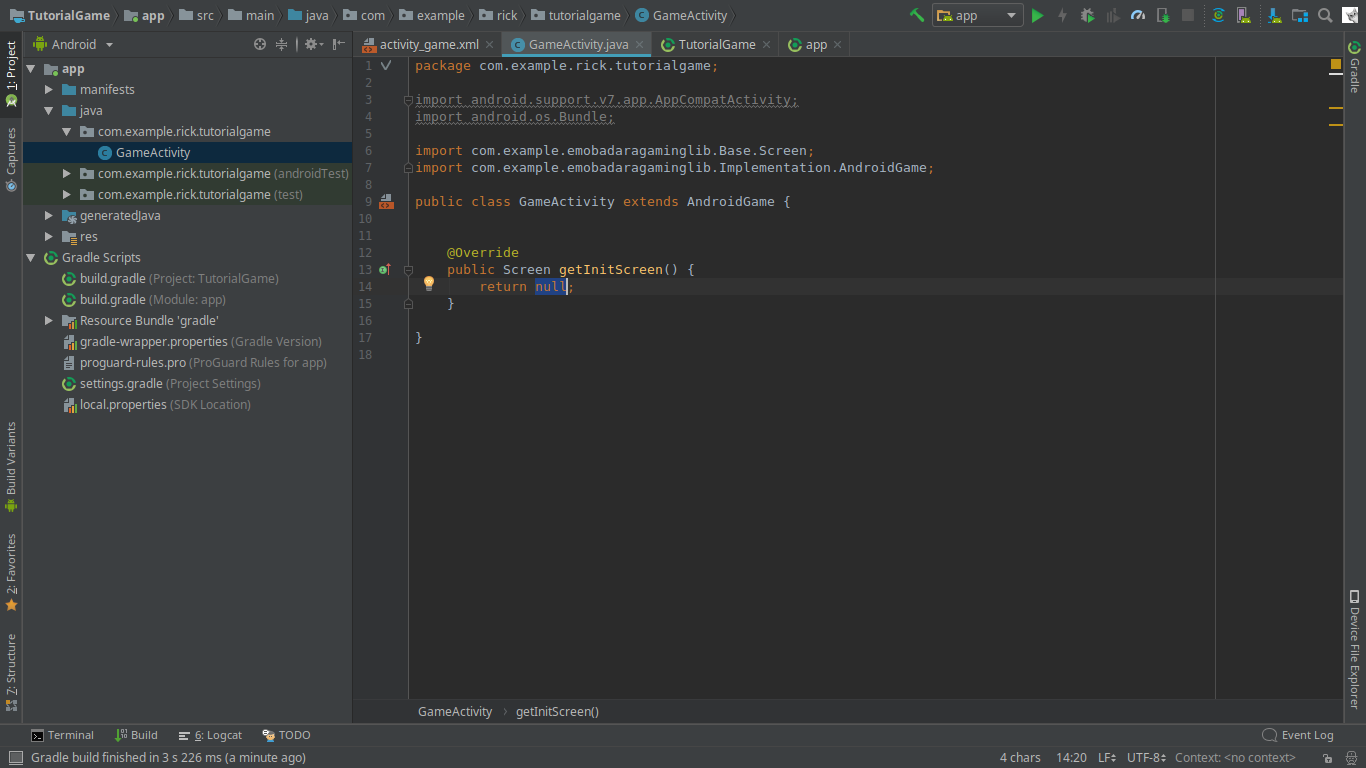The height and width of the screenshot is (768, 1366).
Task: Run the app with green play button
Action: coord(1037,15)
